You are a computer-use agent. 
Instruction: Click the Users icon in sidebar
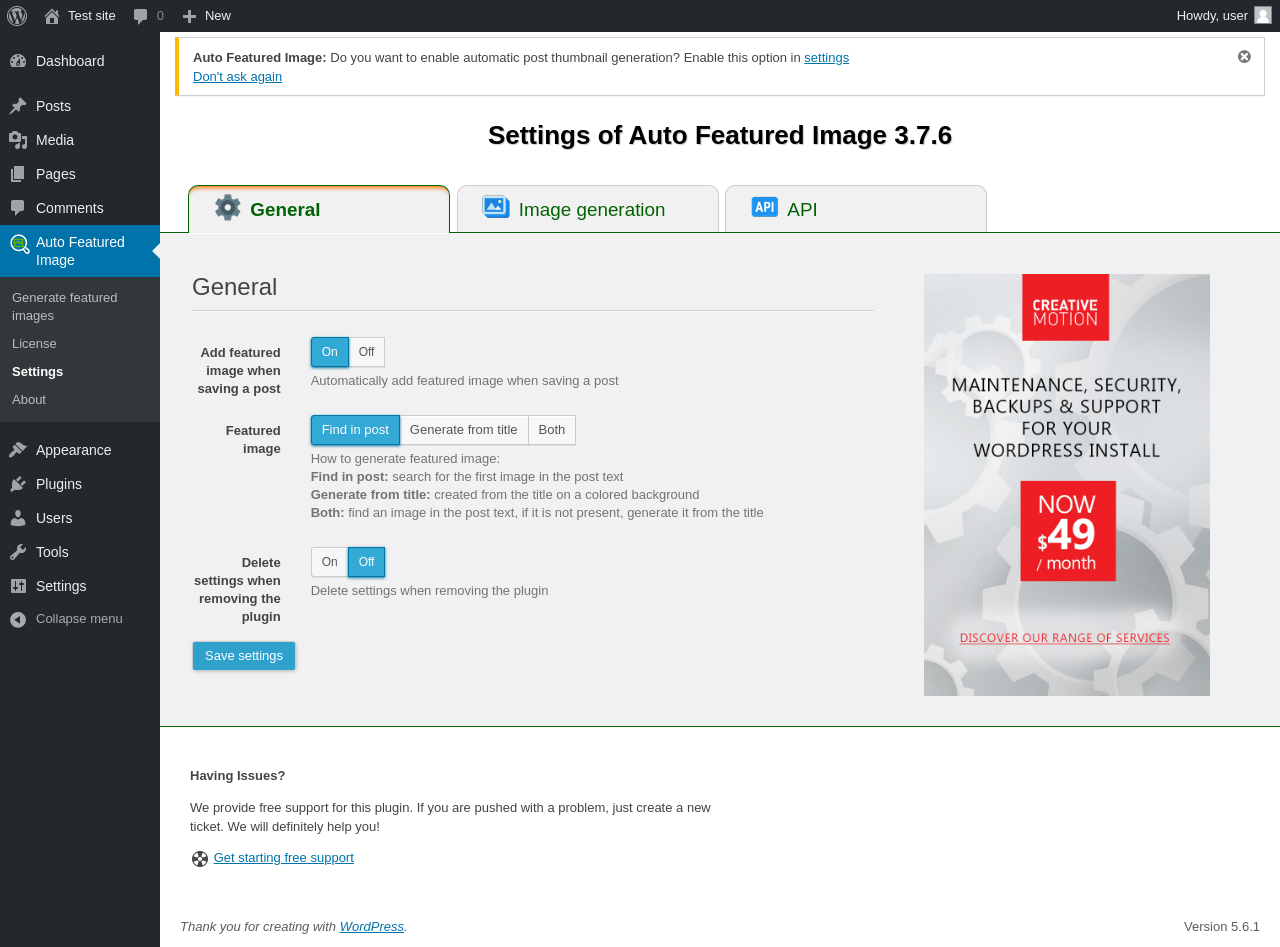(18, 518)
